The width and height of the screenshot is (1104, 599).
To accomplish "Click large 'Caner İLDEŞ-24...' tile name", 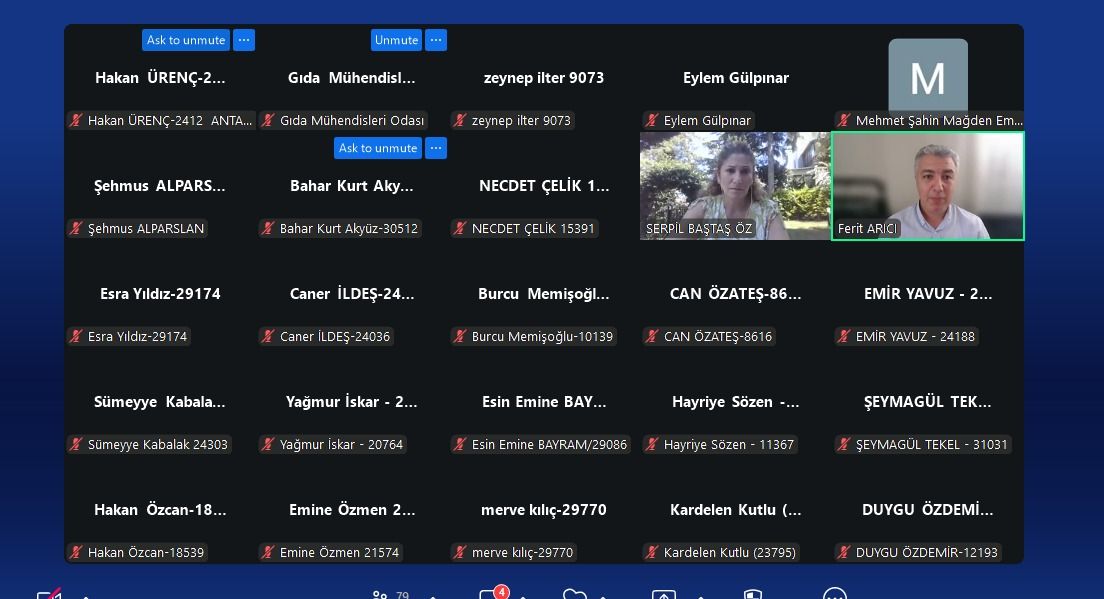I will 351,294.
